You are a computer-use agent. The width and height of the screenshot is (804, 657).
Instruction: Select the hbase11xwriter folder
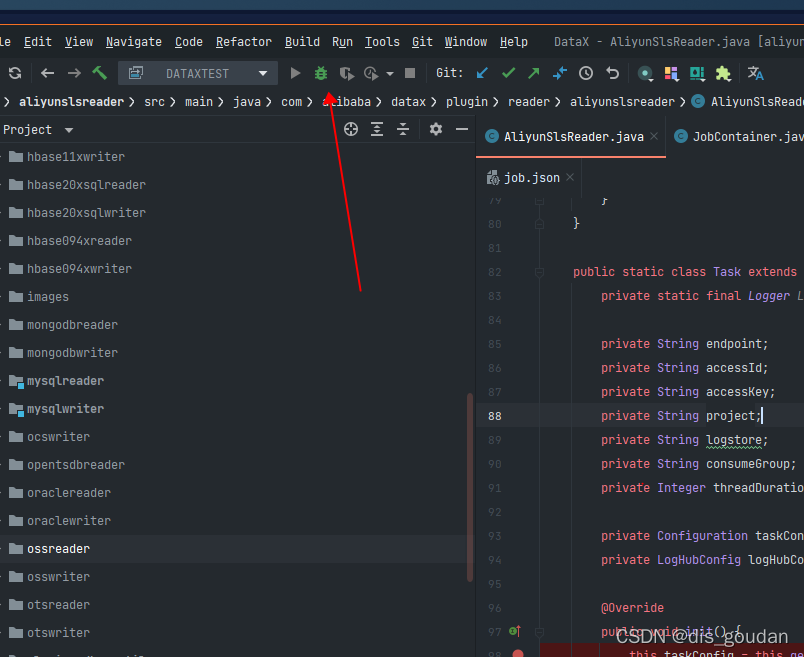76,157
